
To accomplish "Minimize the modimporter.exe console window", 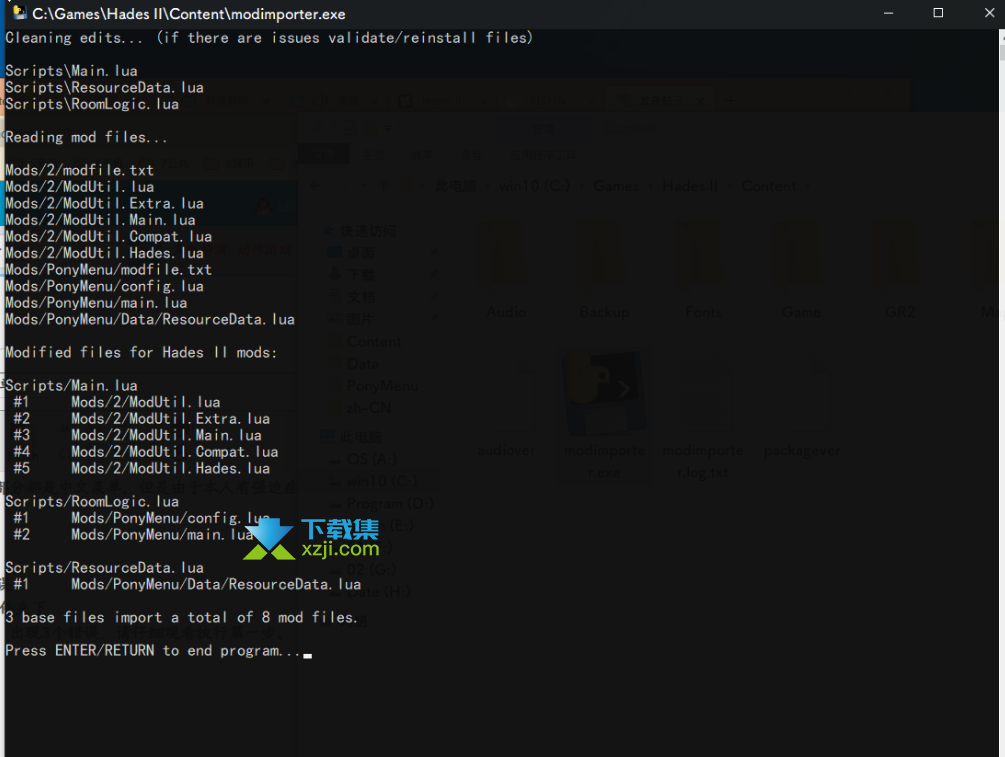I will click(x=888, y=13).
